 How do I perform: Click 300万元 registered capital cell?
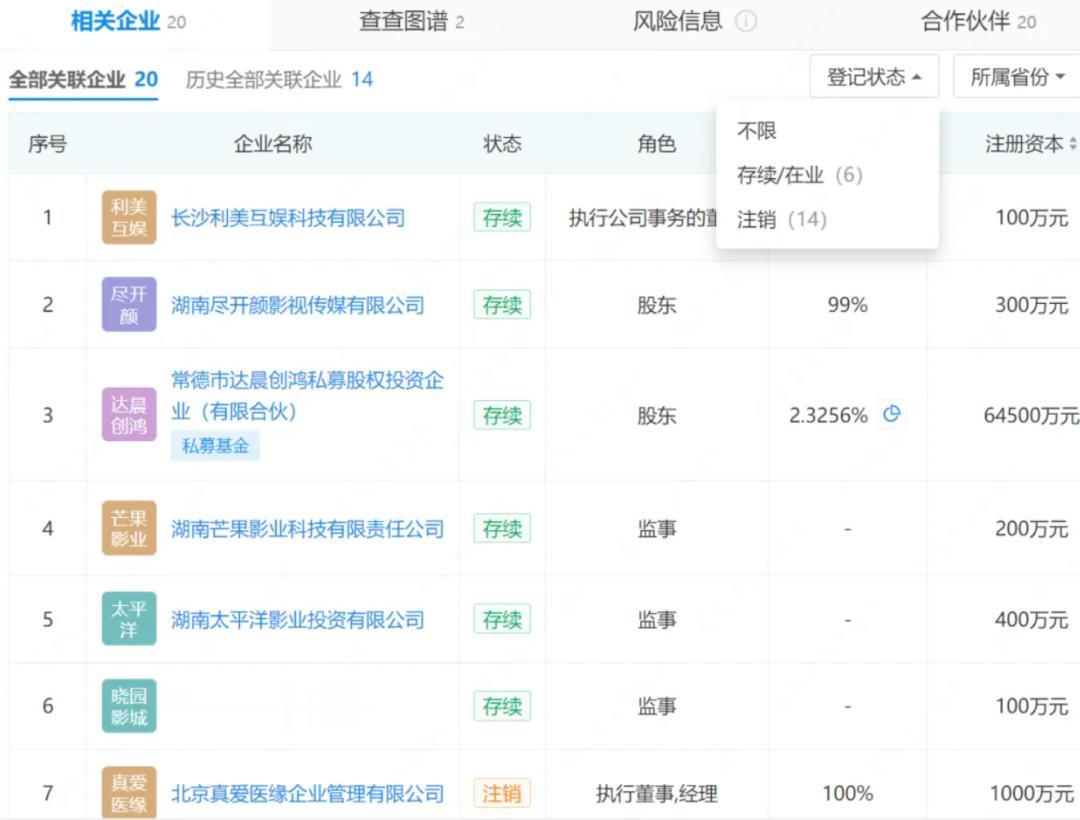tap(1031, 305)
